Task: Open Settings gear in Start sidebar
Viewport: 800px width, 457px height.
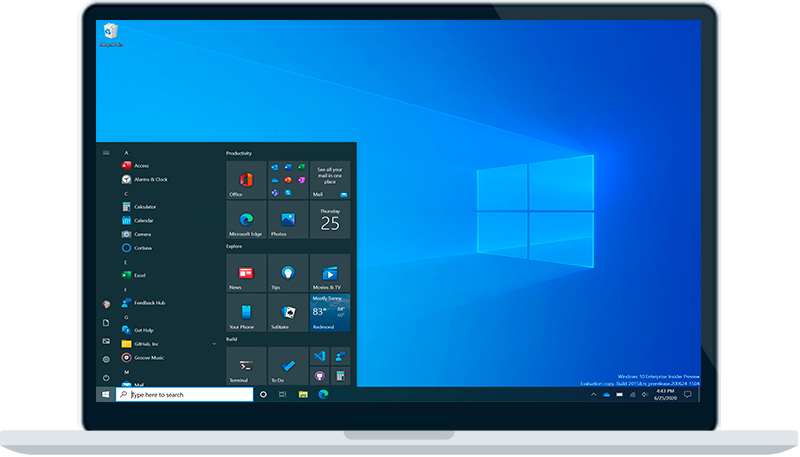Action: point(106,359)
